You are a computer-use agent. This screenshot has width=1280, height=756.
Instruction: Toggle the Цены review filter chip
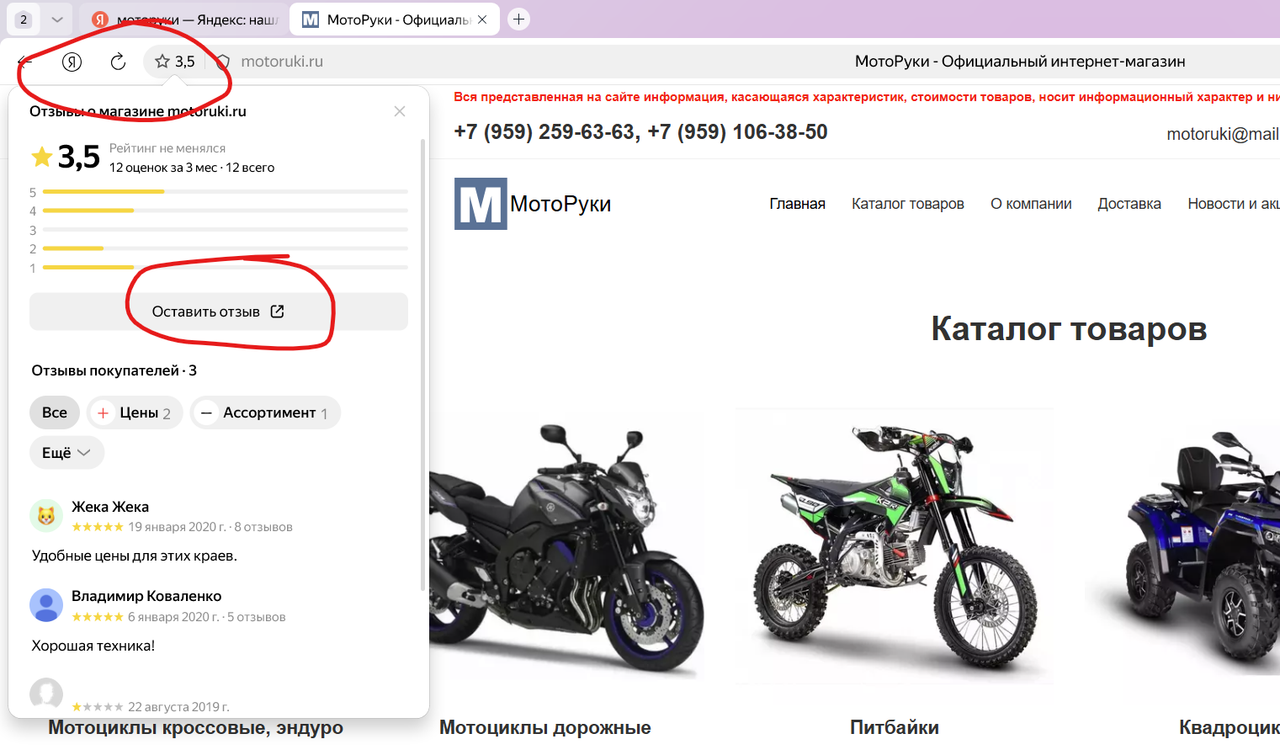coord(134,412)
